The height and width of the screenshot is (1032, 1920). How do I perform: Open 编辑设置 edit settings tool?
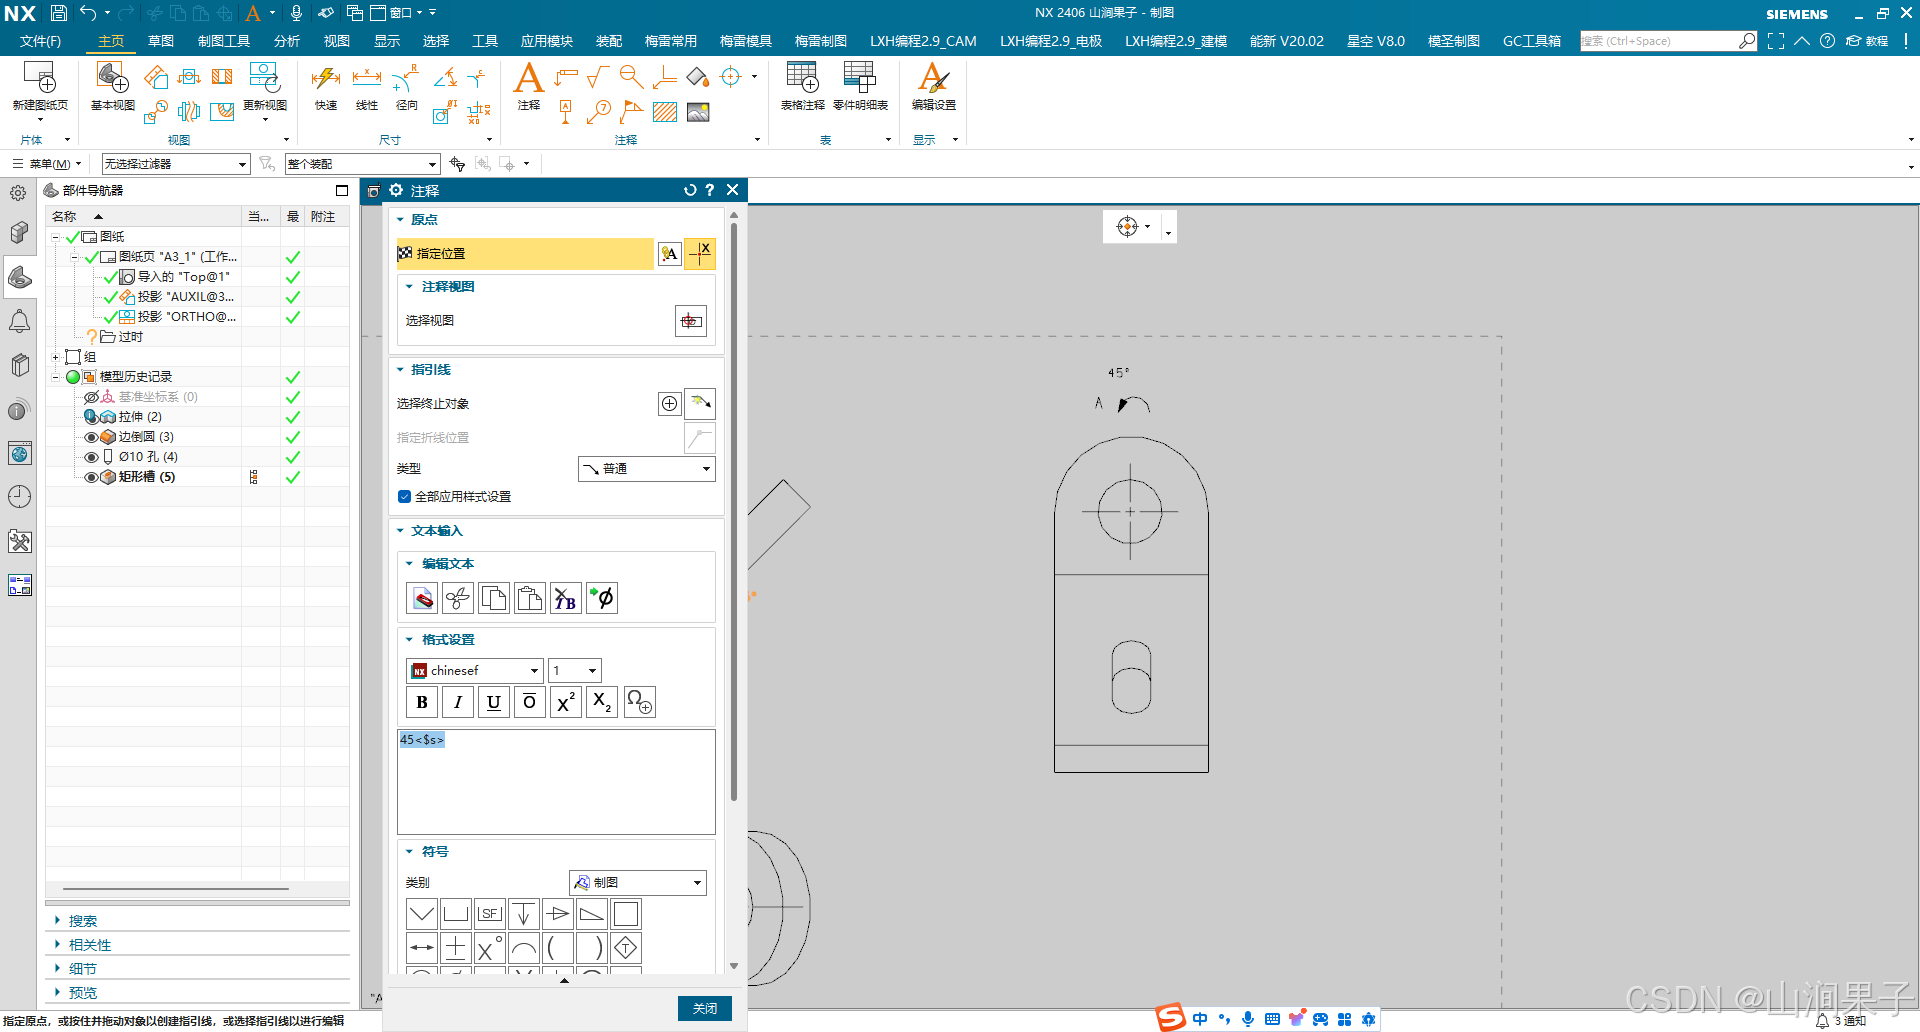pyautogui.click(x=933, y=86)
